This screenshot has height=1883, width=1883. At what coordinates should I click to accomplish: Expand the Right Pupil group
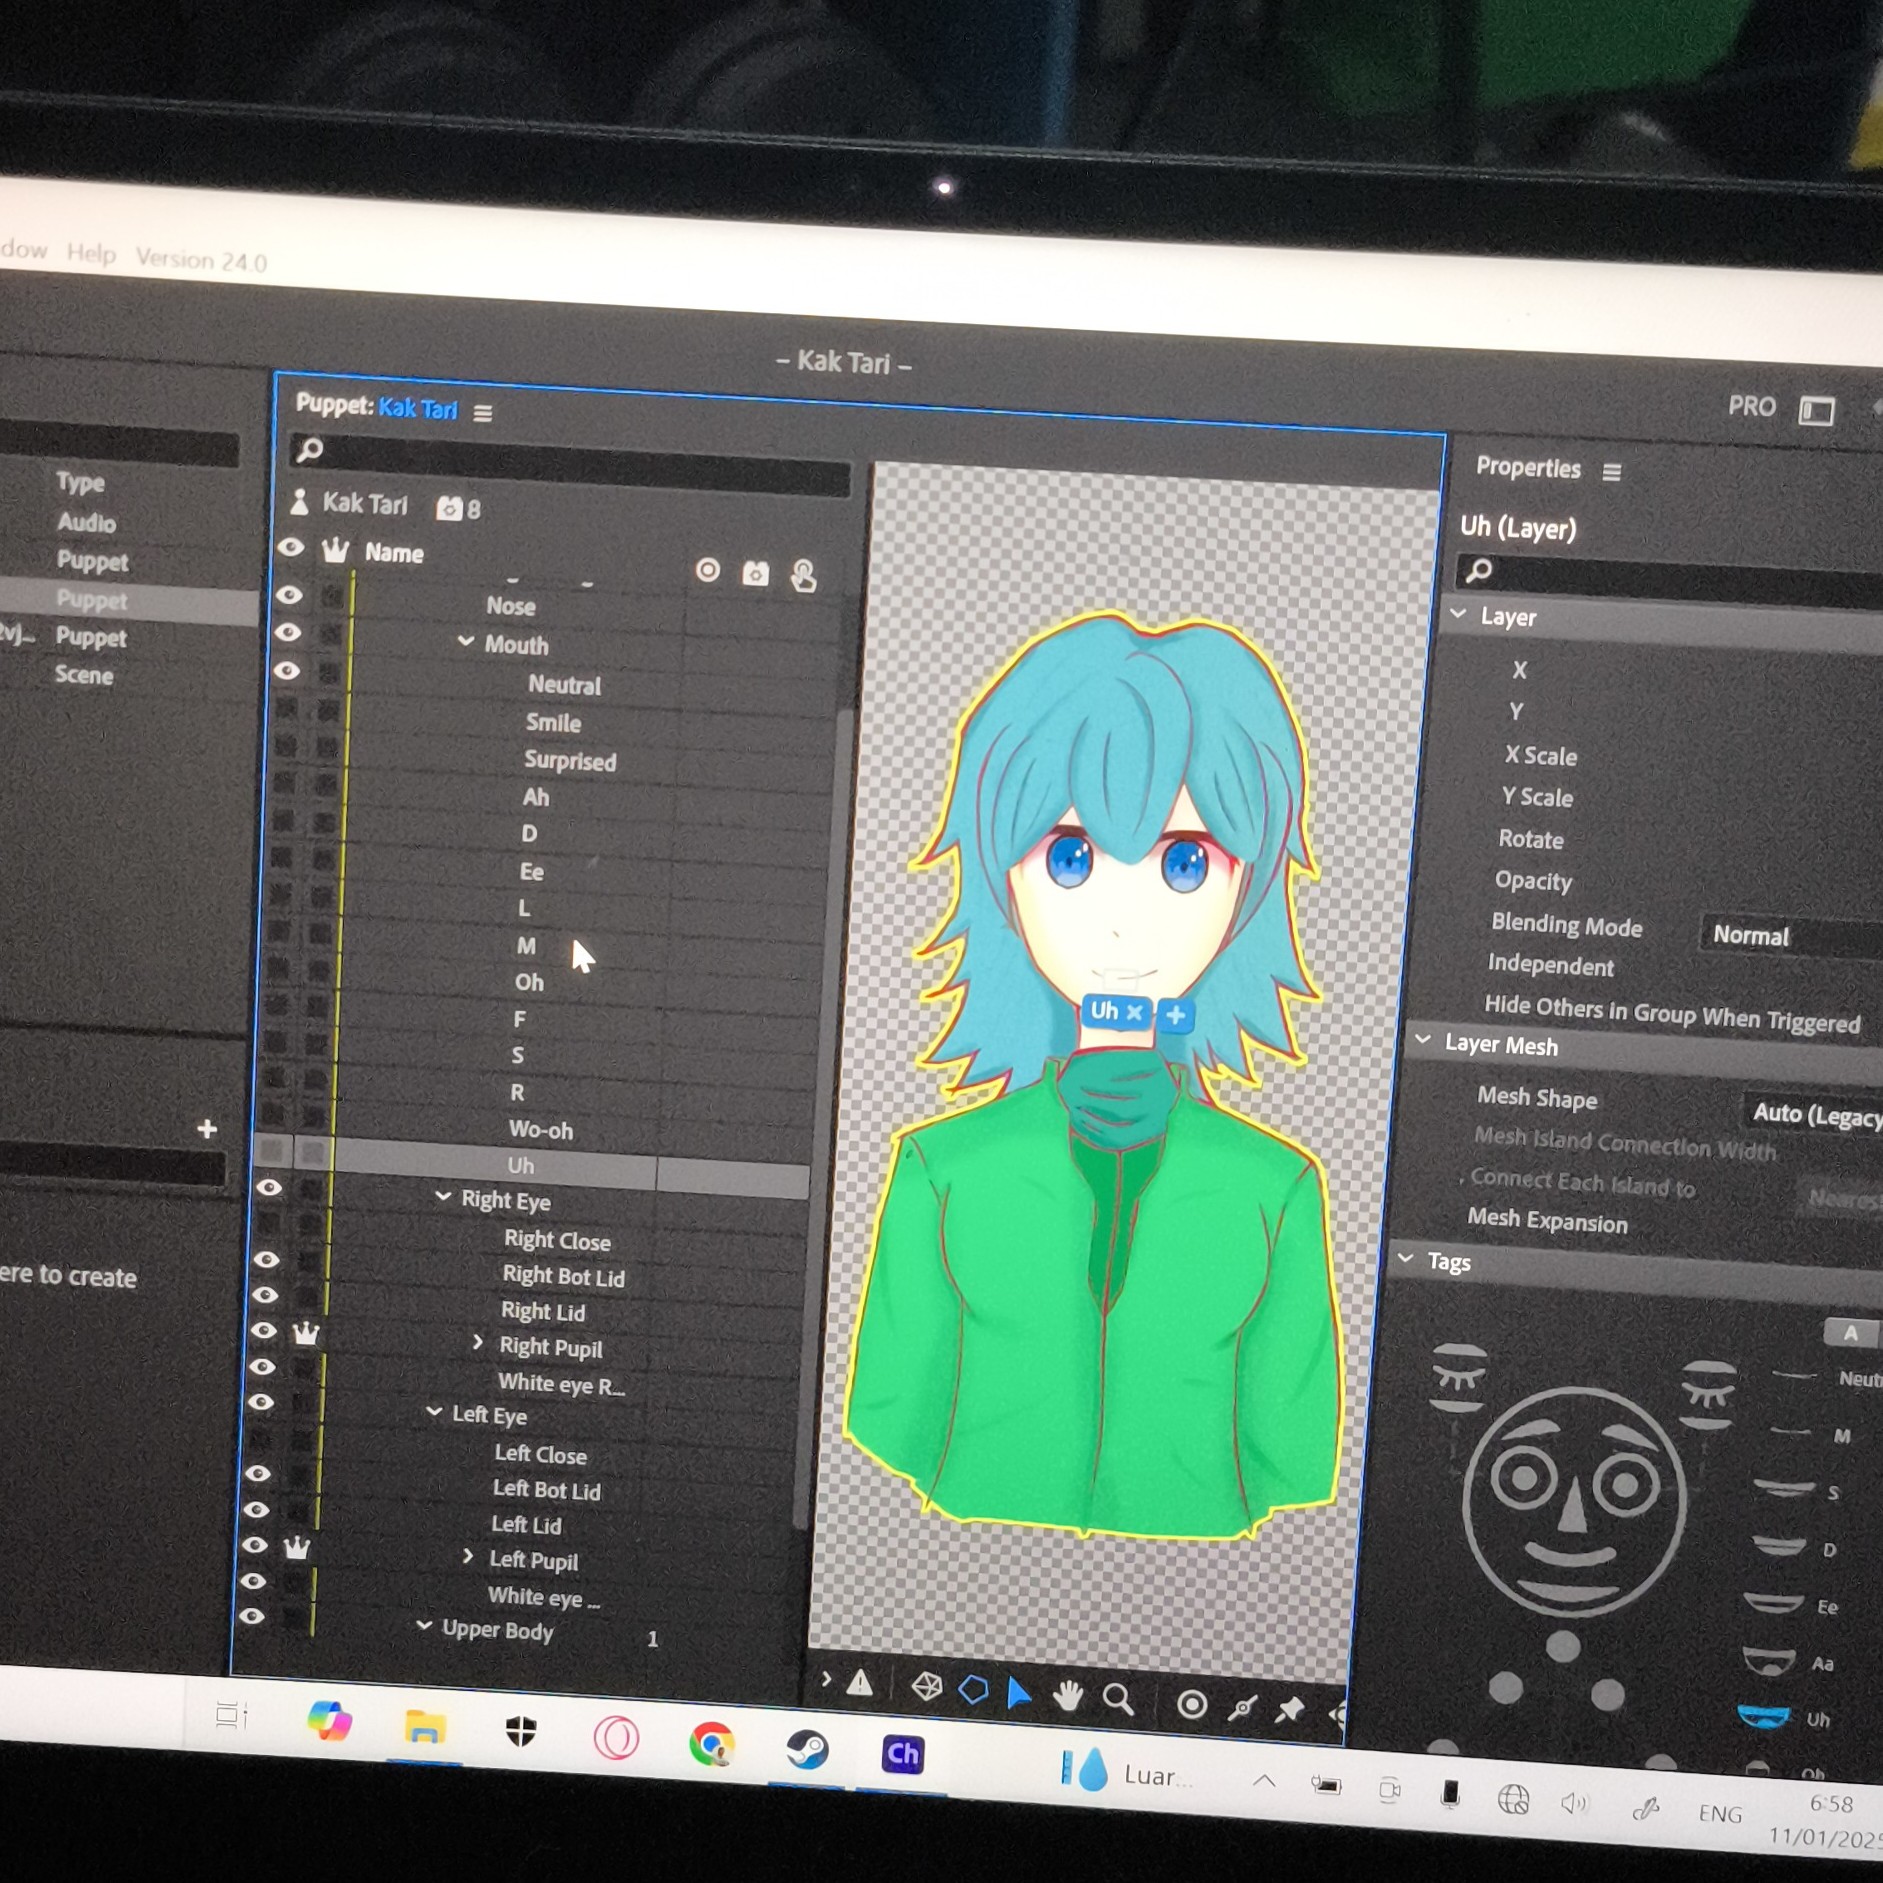[478, 1342]
